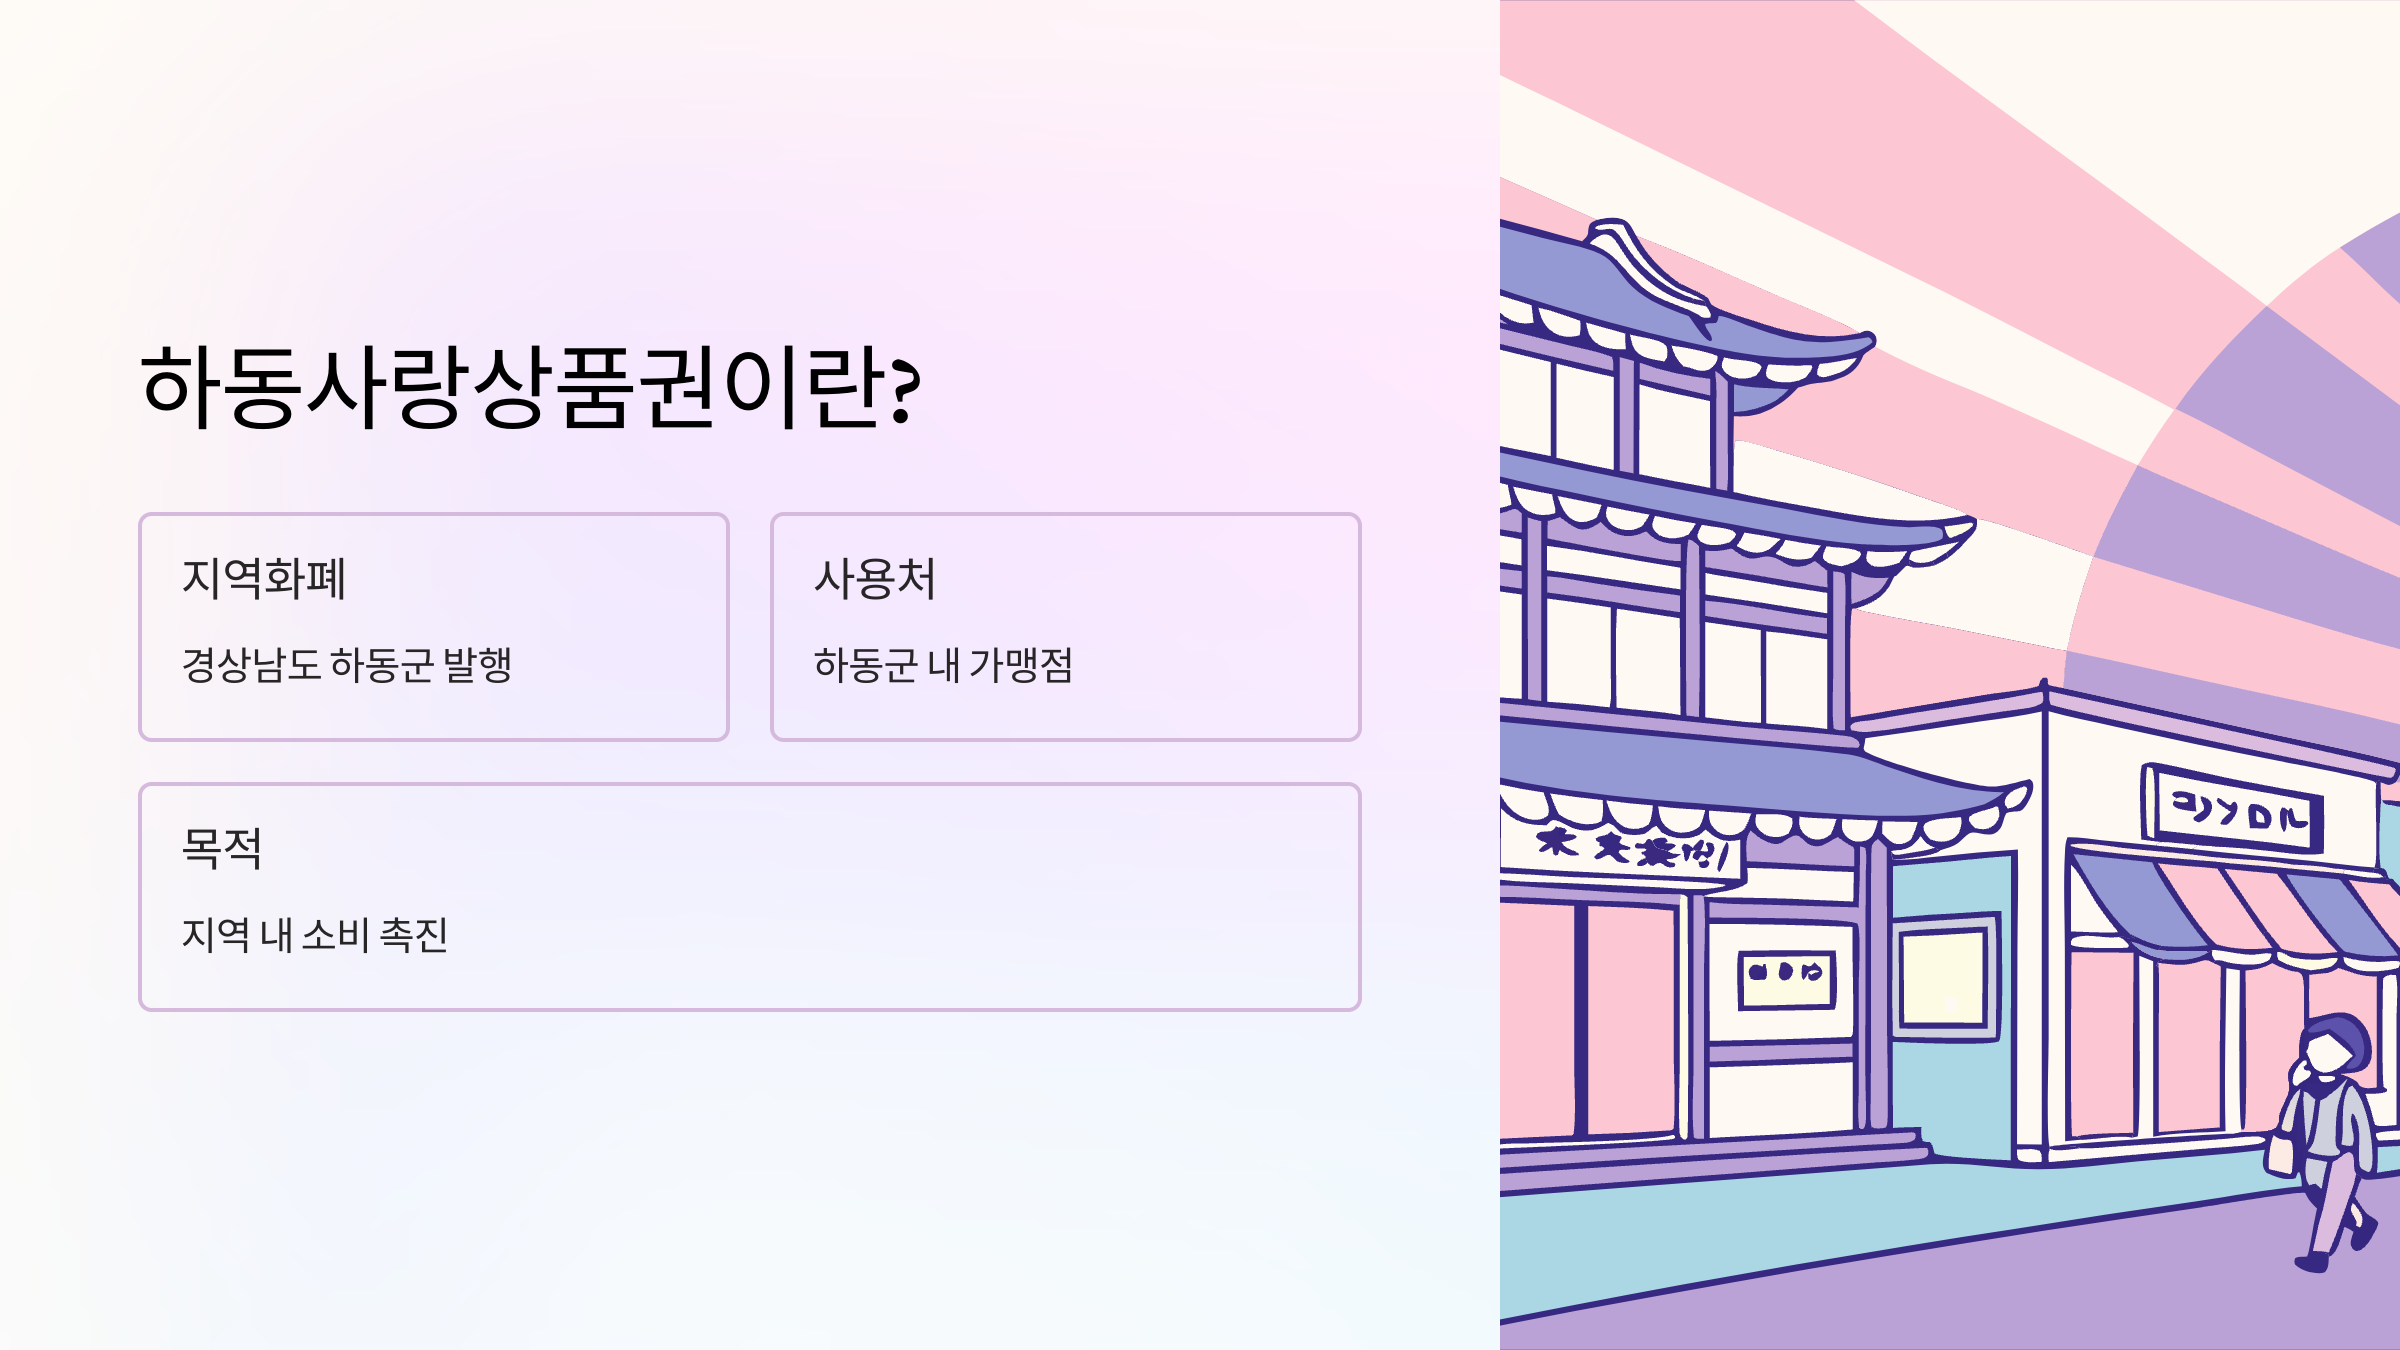Click the text 경상남도 하동군 발행
The width and height of the screenshot is (2400, 1350).
(347, 665)
